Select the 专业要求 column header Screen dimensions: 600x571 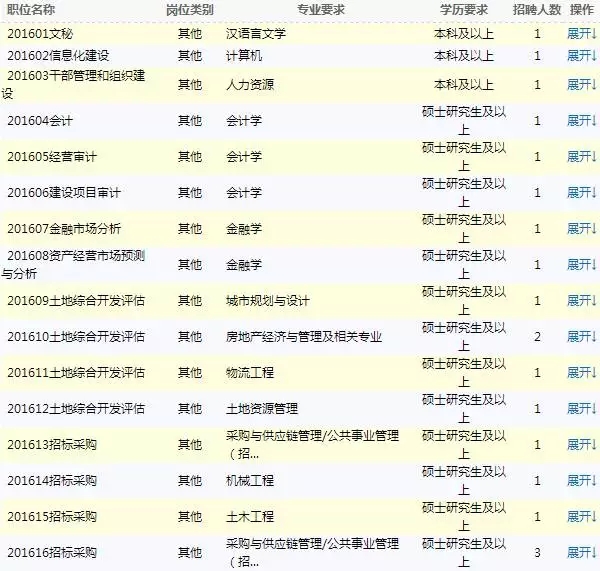[x=321, y=9]
